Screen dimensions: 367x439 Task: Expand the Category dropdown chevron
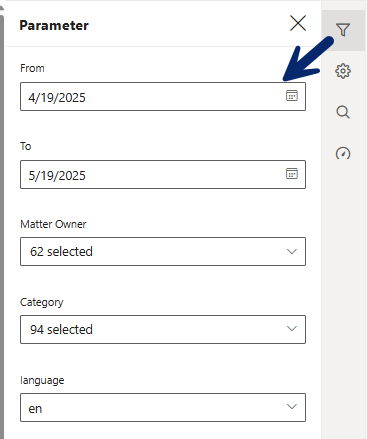click(292, 329)
